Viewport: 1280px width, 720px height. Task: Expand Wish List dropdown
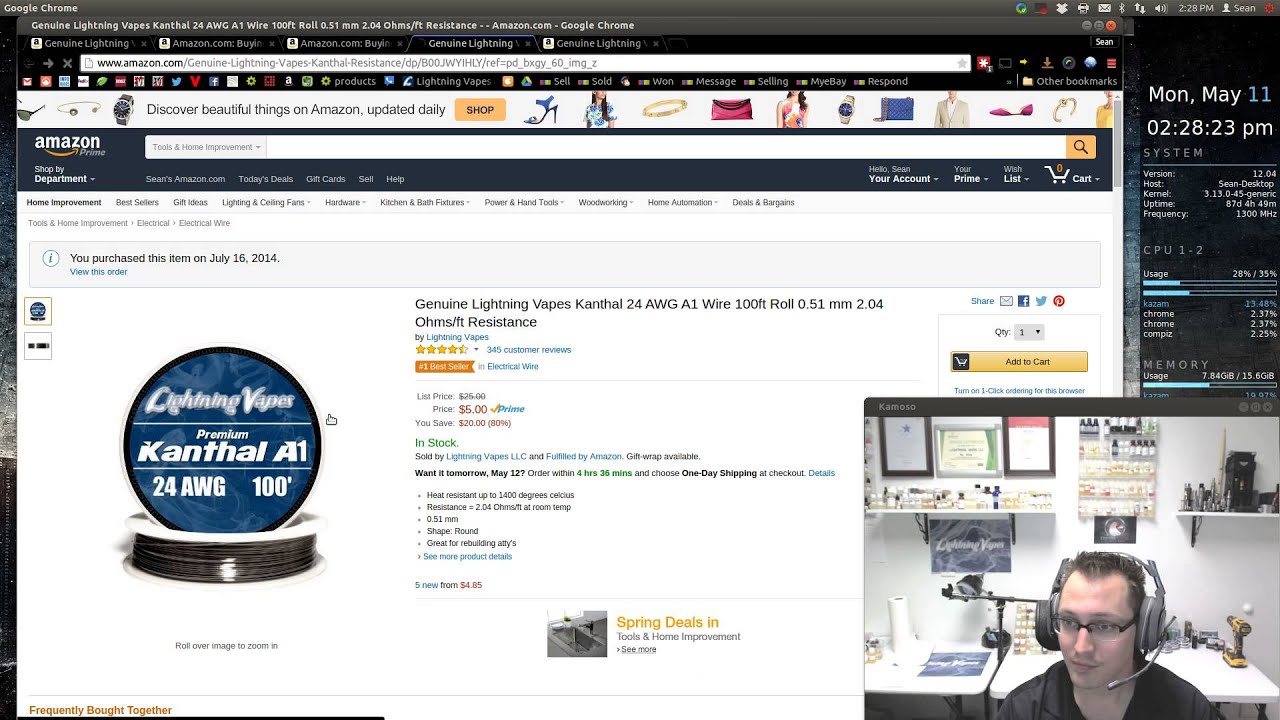pos(1016,175)
